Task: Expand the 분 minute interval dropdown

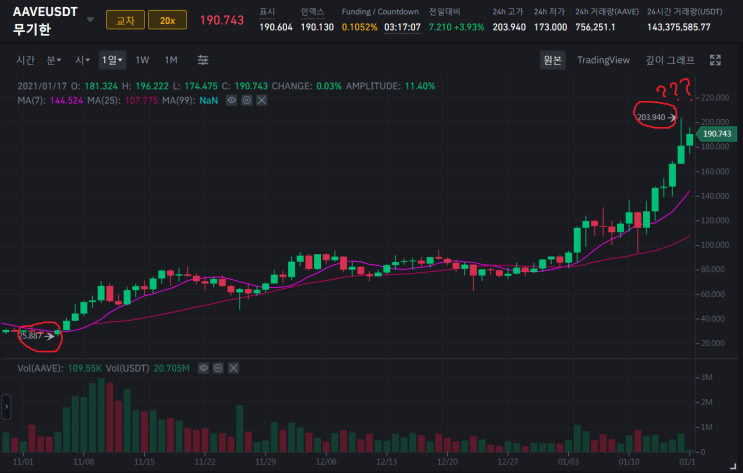Action: pos(54,60)
